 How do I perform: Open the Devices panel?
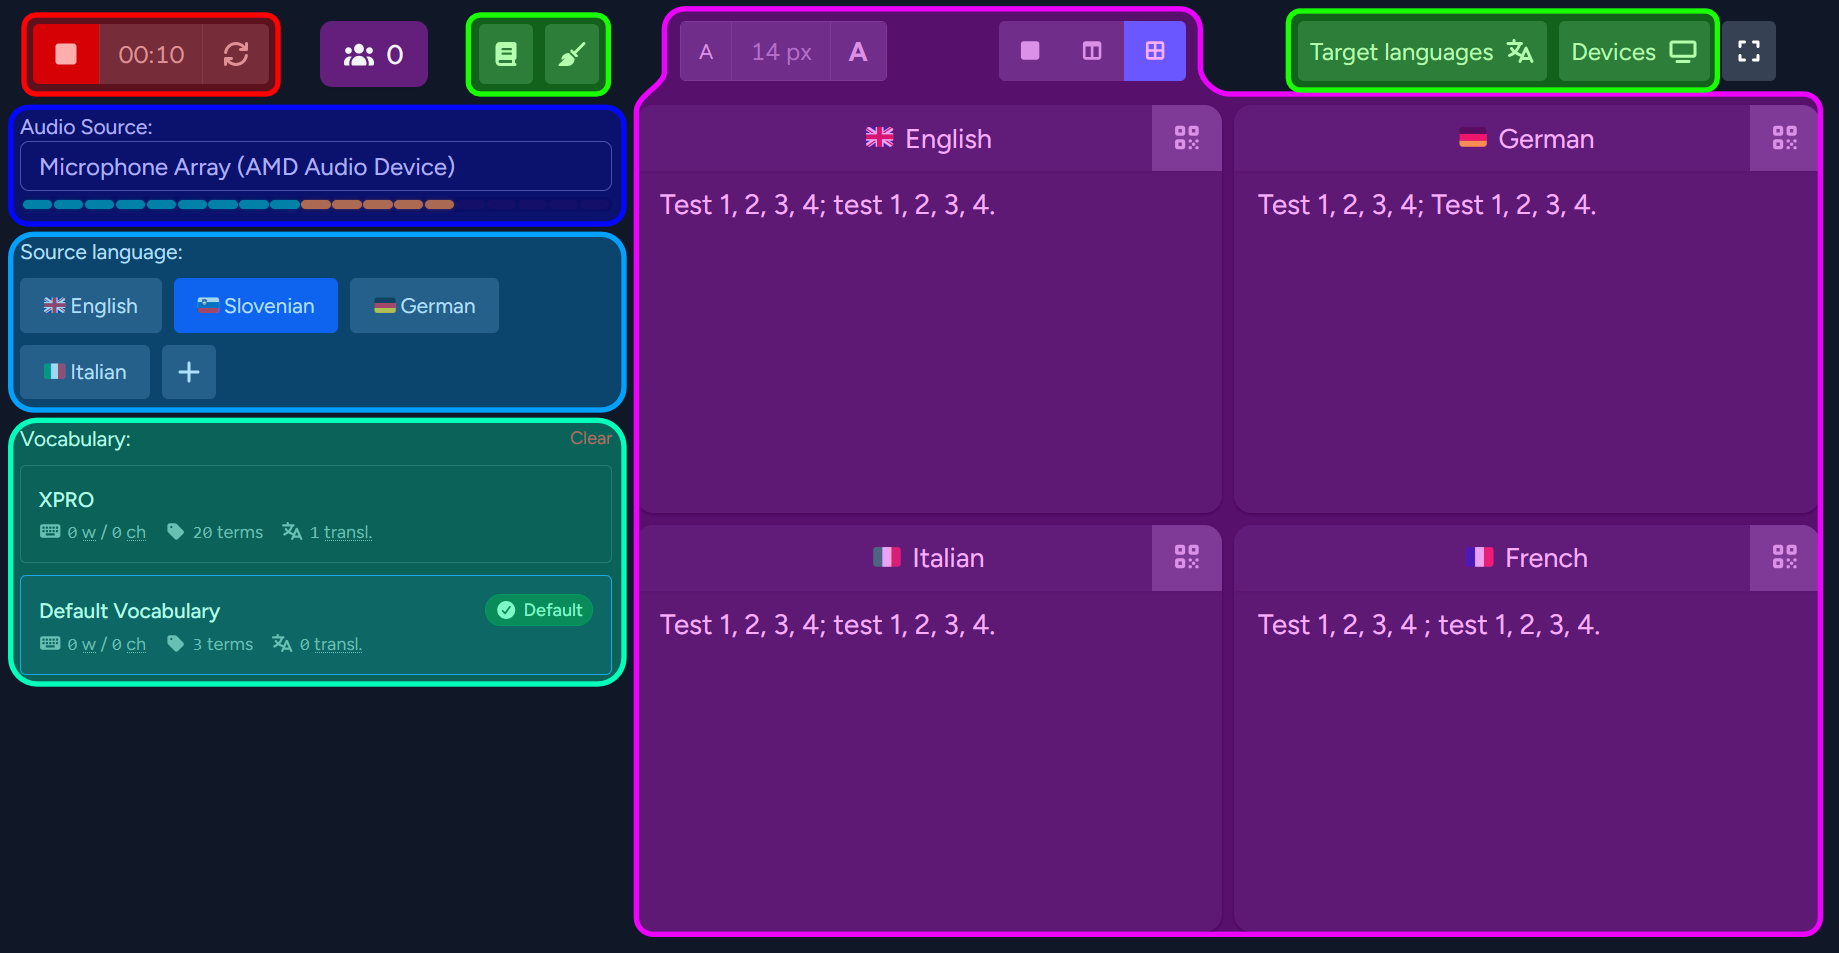click(1633, 52)
